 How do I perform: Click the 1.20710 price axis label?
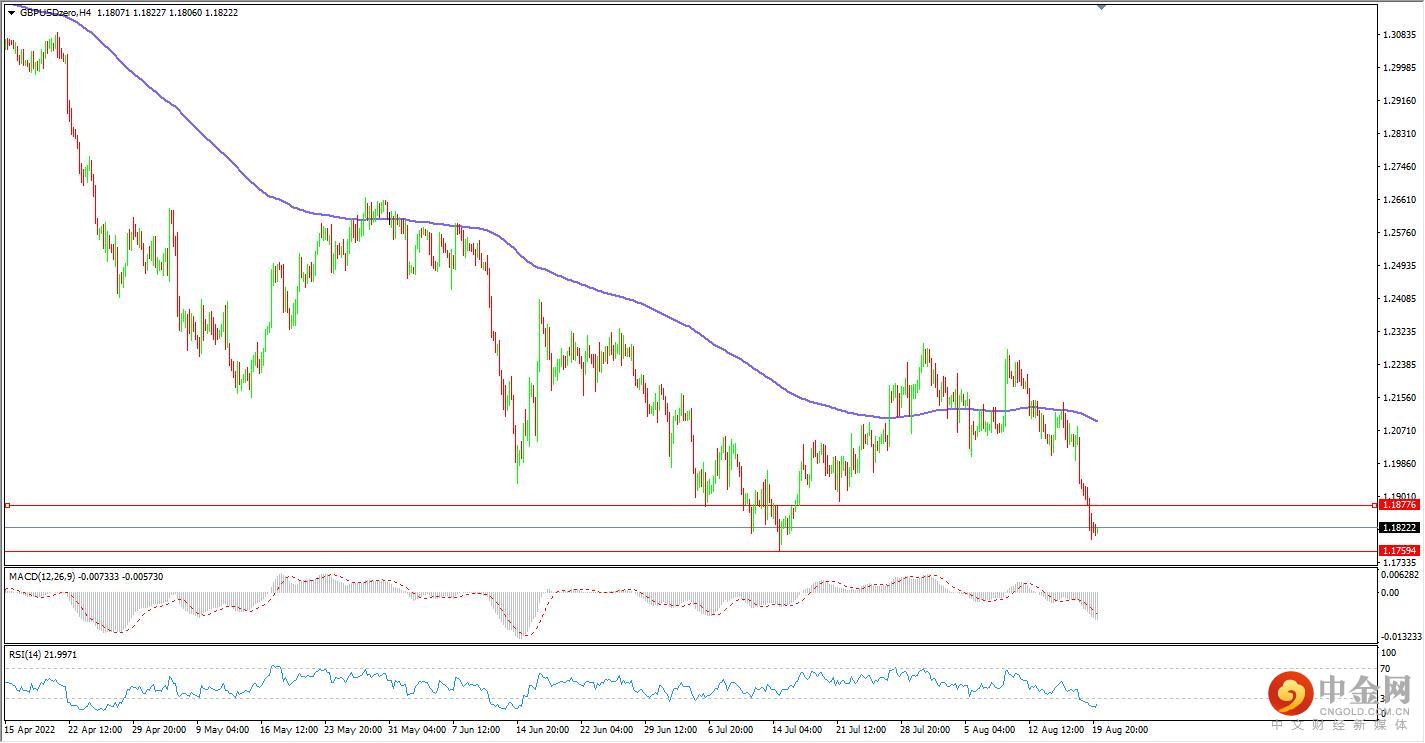pos(1400,431)
